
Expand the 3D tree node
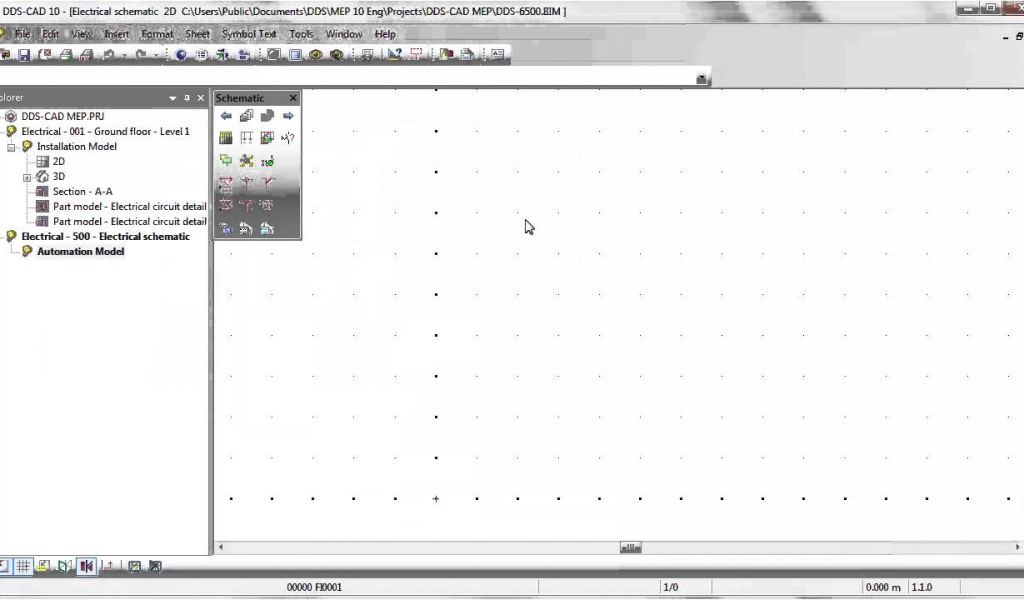point(28,177)
